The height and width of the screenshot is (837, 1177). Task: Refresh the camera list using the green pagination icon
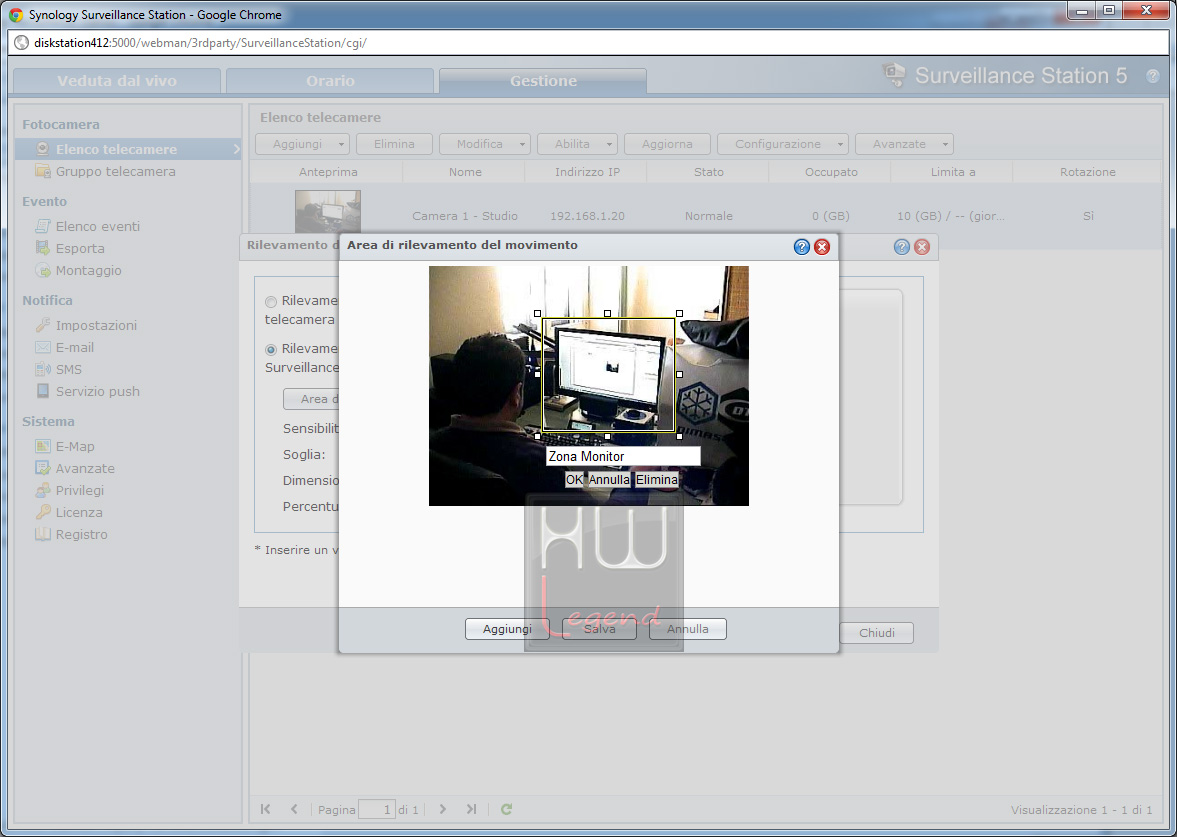507,808
